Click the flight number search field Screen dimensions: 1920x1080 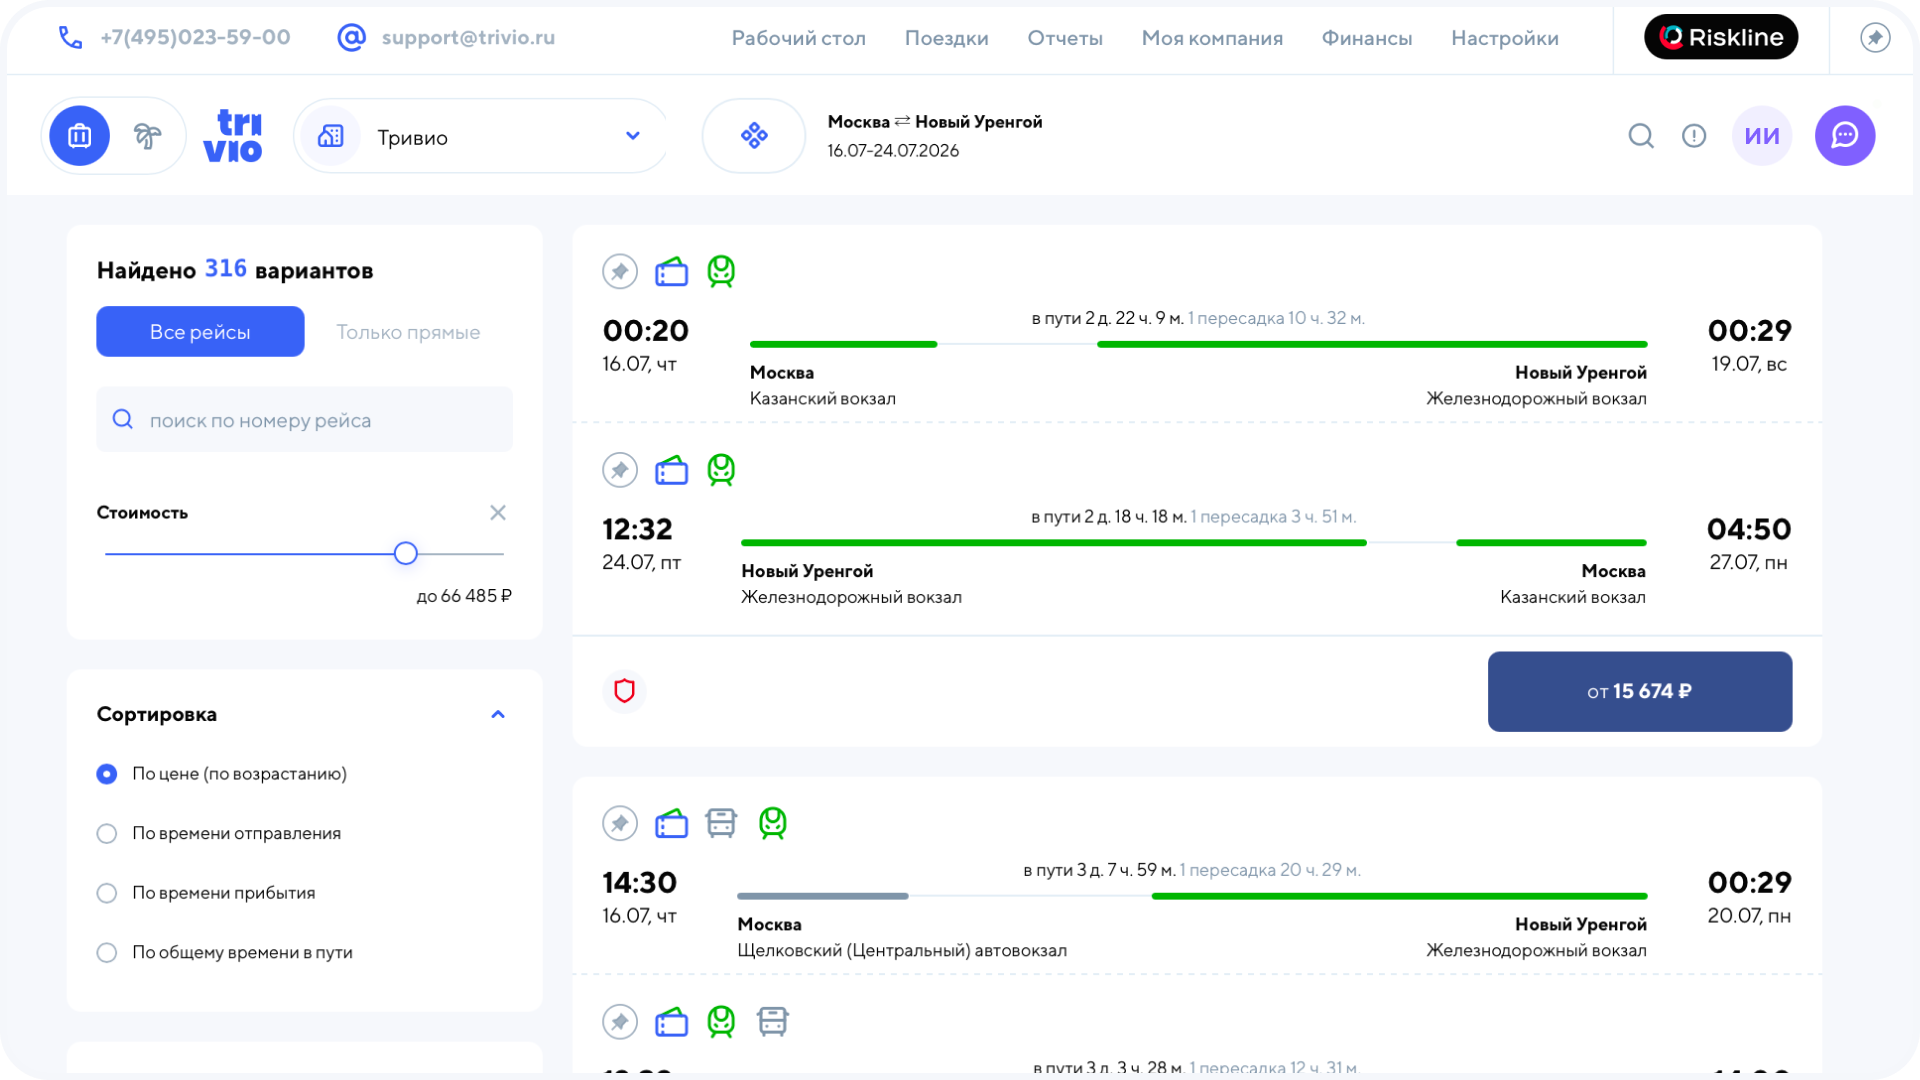305,420
